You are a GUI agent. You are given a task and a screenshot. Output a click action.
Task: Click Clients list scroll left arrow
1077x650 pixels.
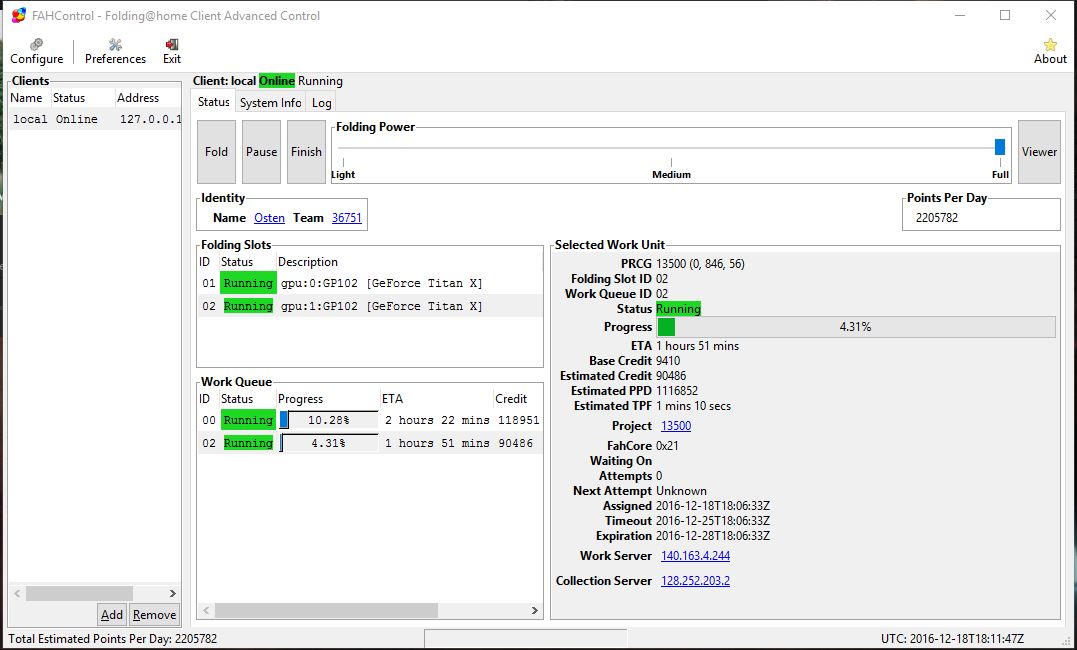pyautogui.click(x=17, y=594)
